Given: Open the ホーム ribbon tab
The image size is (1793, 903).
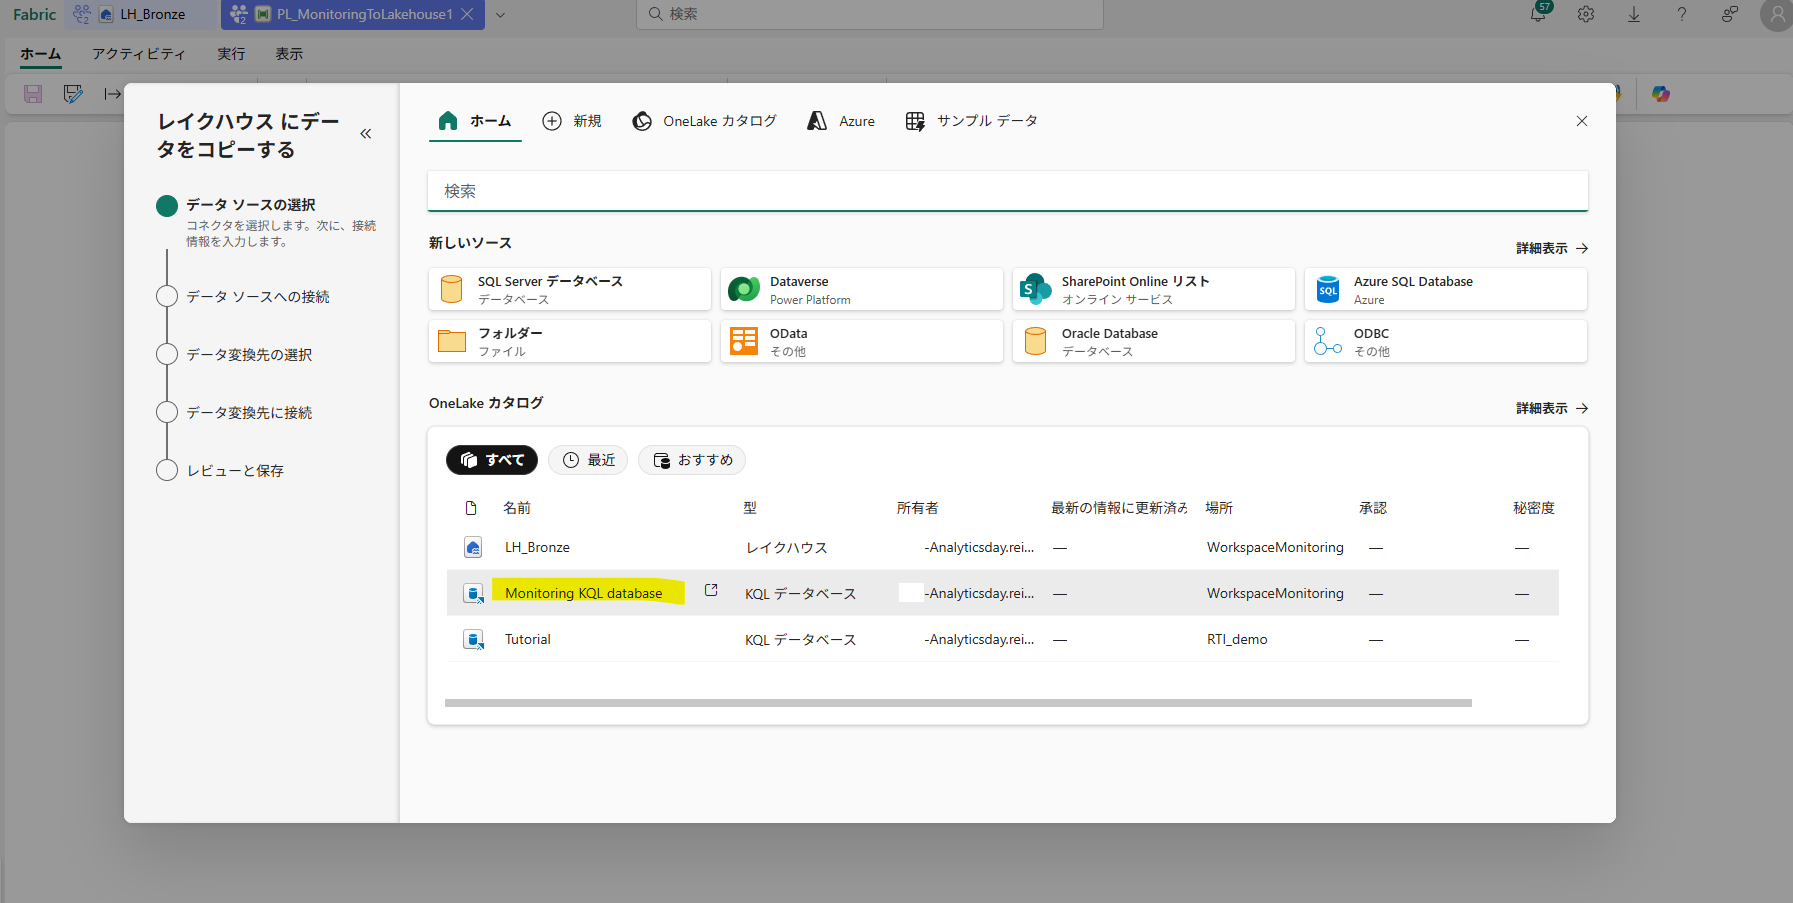Looking at the screenshot, I should tap(41, 54).
